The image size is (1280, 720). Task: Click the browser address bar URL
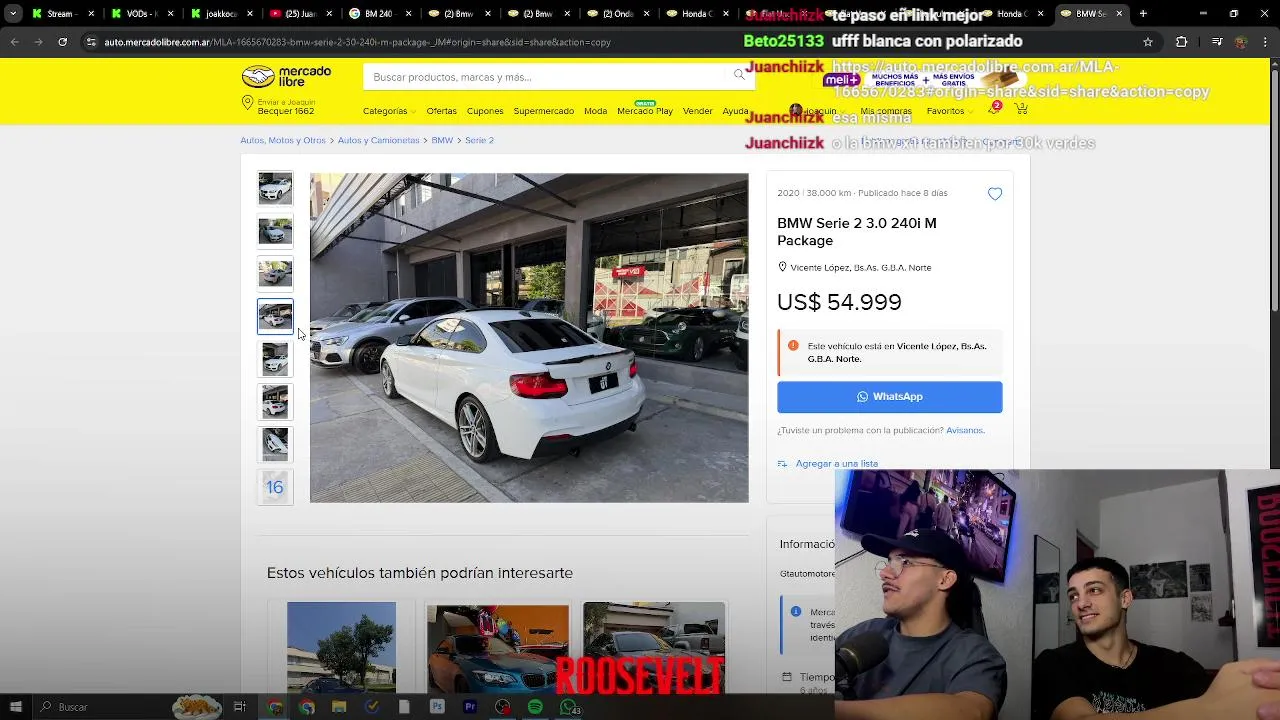[357, 42]
